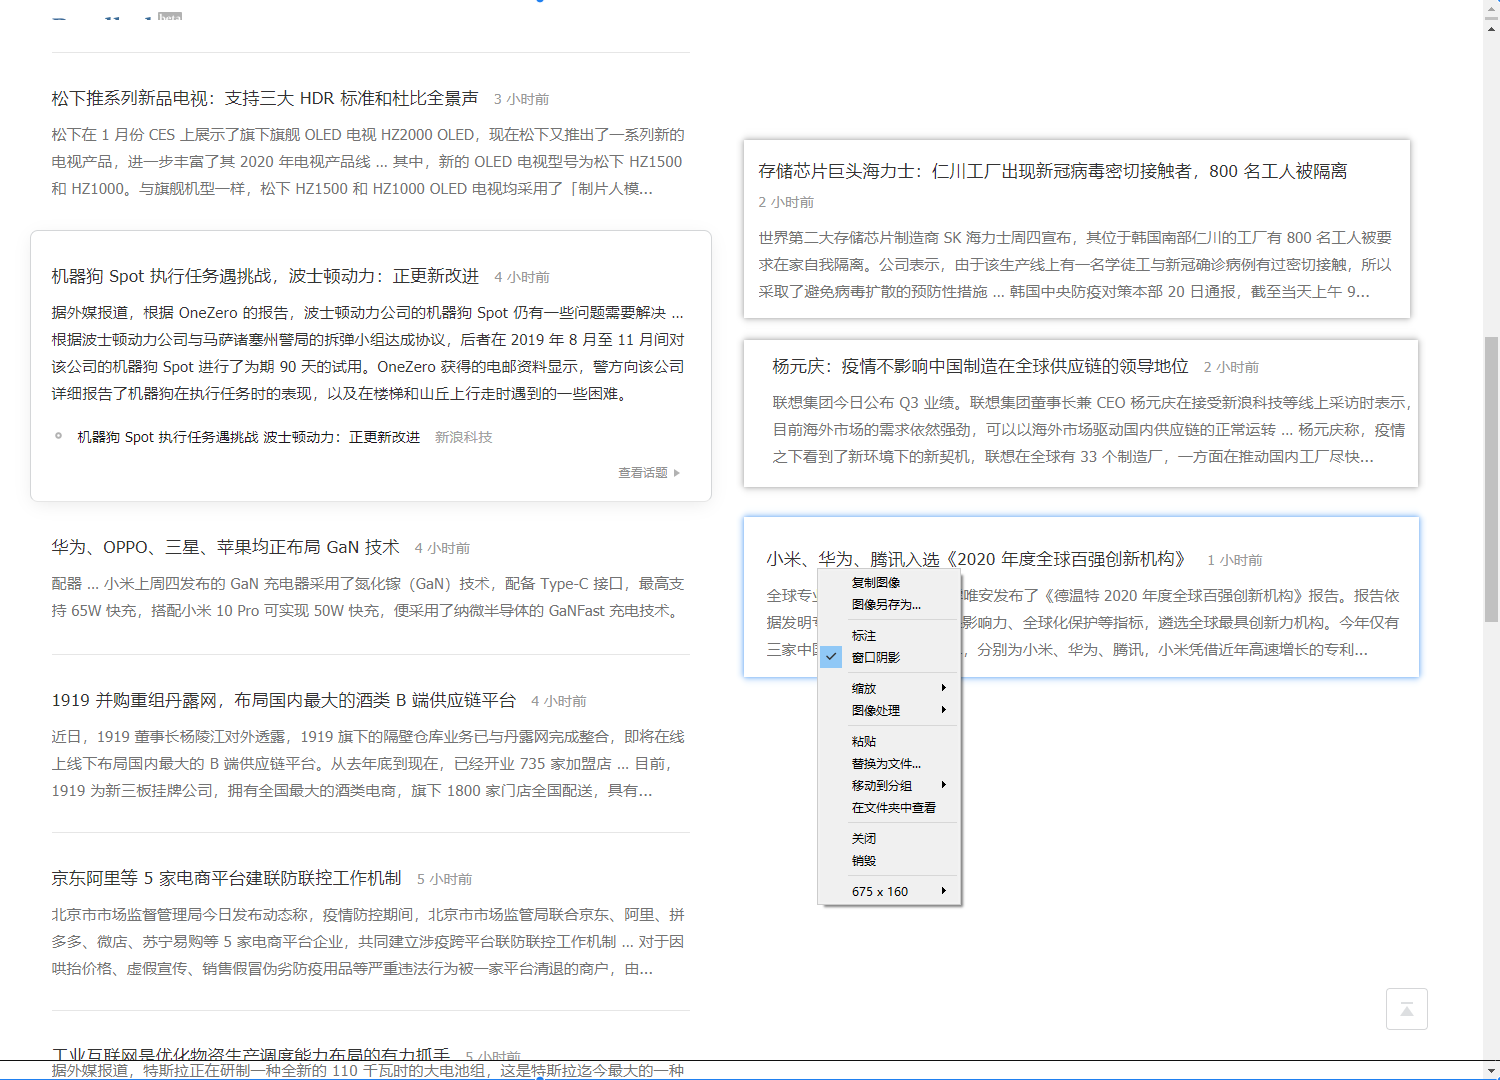Select 销毁 in the context menu
The width and height of the screenshot is (1500, 1080).
(889, 860)
